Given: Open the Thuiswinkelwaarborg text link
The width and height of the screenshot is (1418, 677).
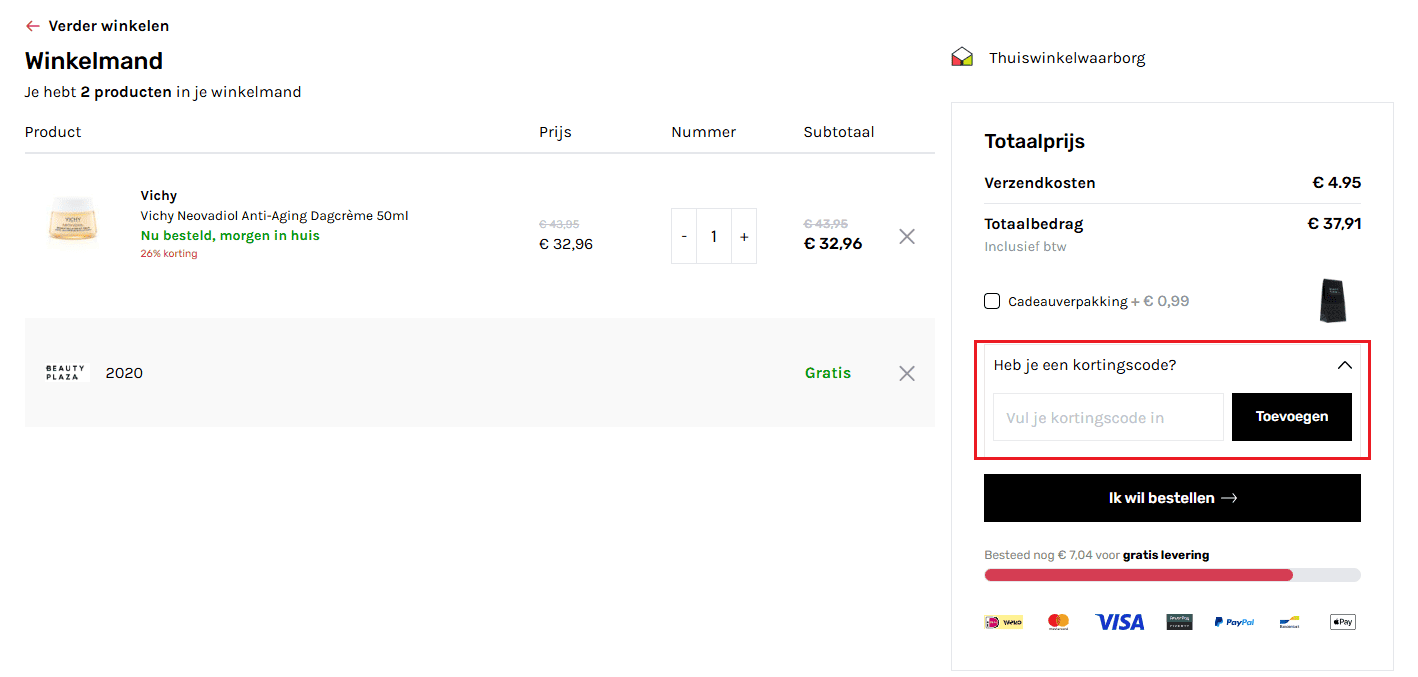Looking at the screenshot, I should point(1067,58).
